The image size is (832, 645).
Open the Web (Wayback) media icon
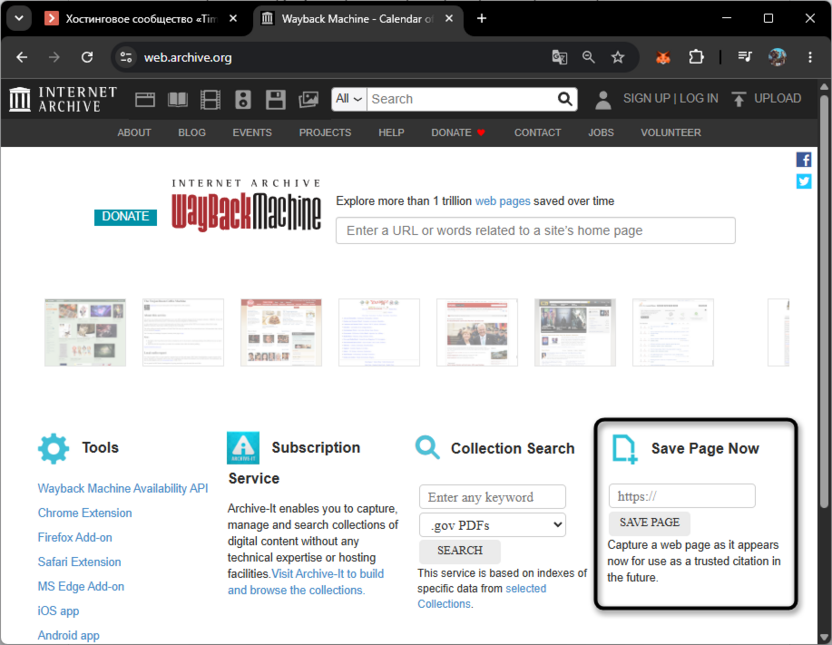coord(145,99)
